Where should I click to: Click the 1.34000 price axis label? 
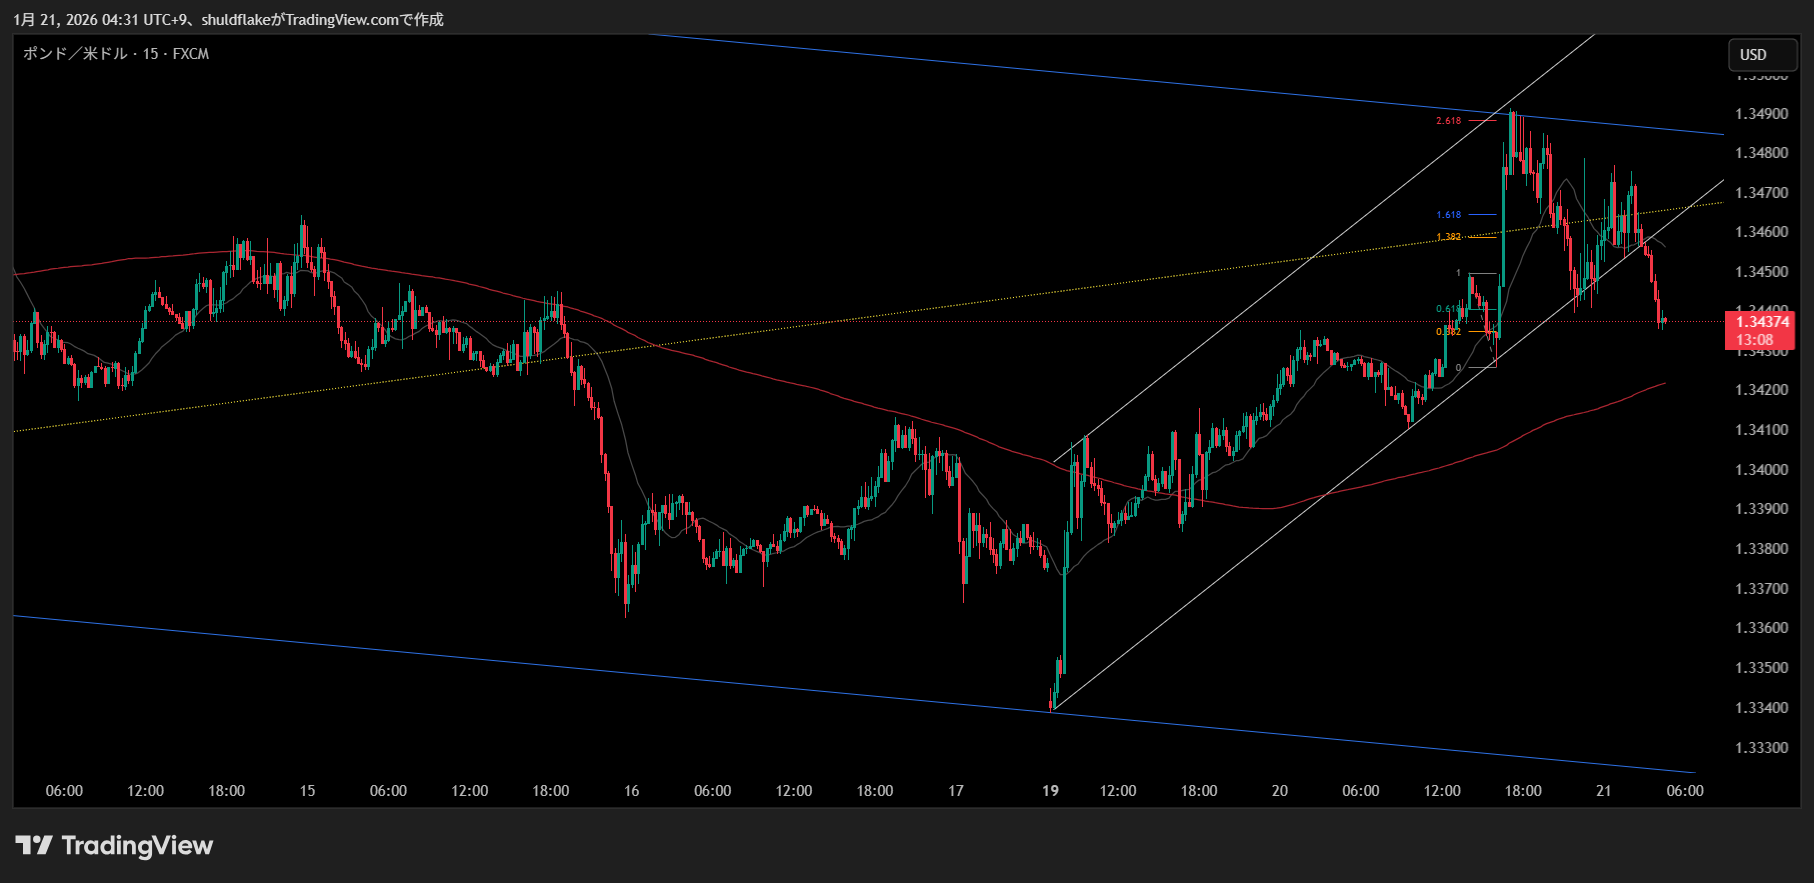point(1761,470)
